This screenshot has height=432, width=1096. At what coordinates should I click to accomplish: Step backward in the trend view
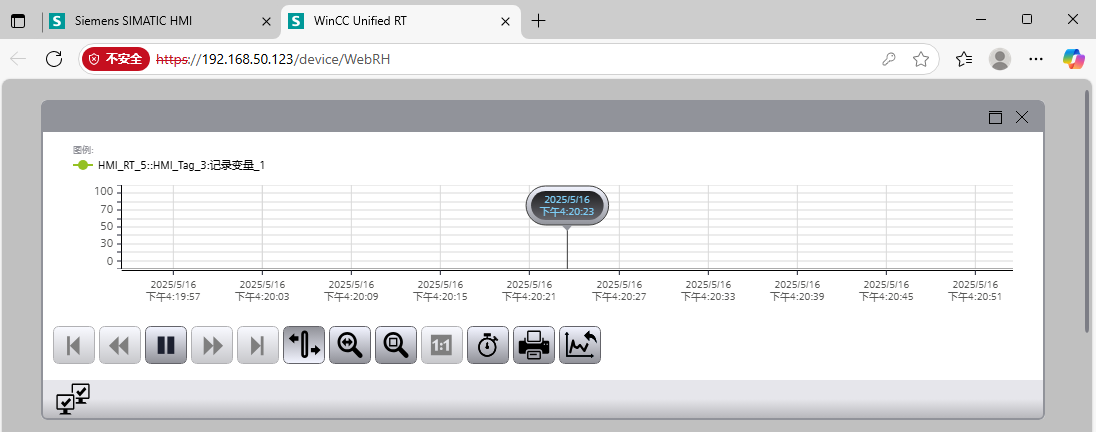[x=120, y=345]
